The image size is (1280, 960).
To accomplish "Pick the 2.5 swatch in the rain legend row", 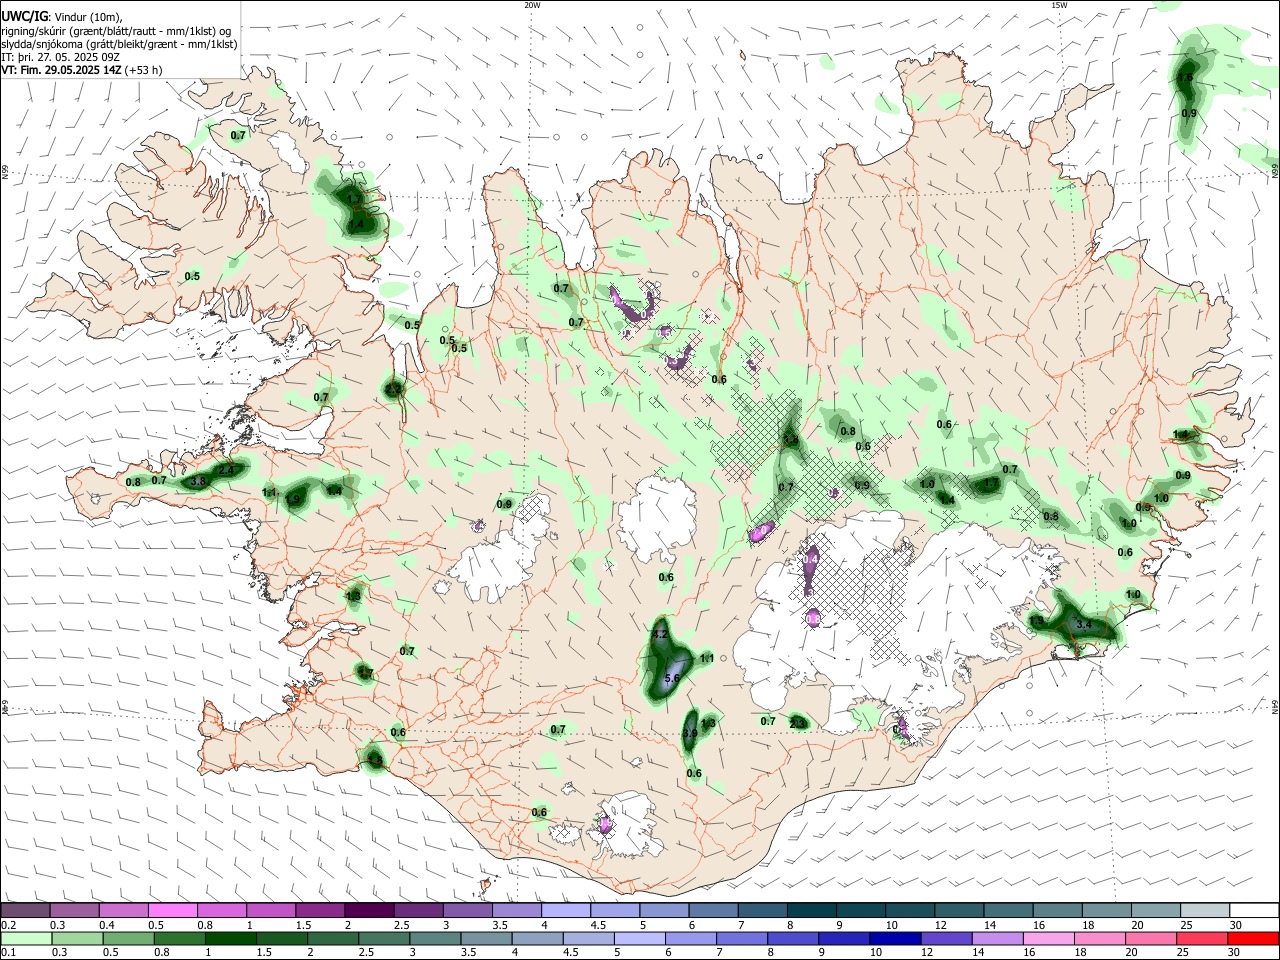I will click(383, 938).
